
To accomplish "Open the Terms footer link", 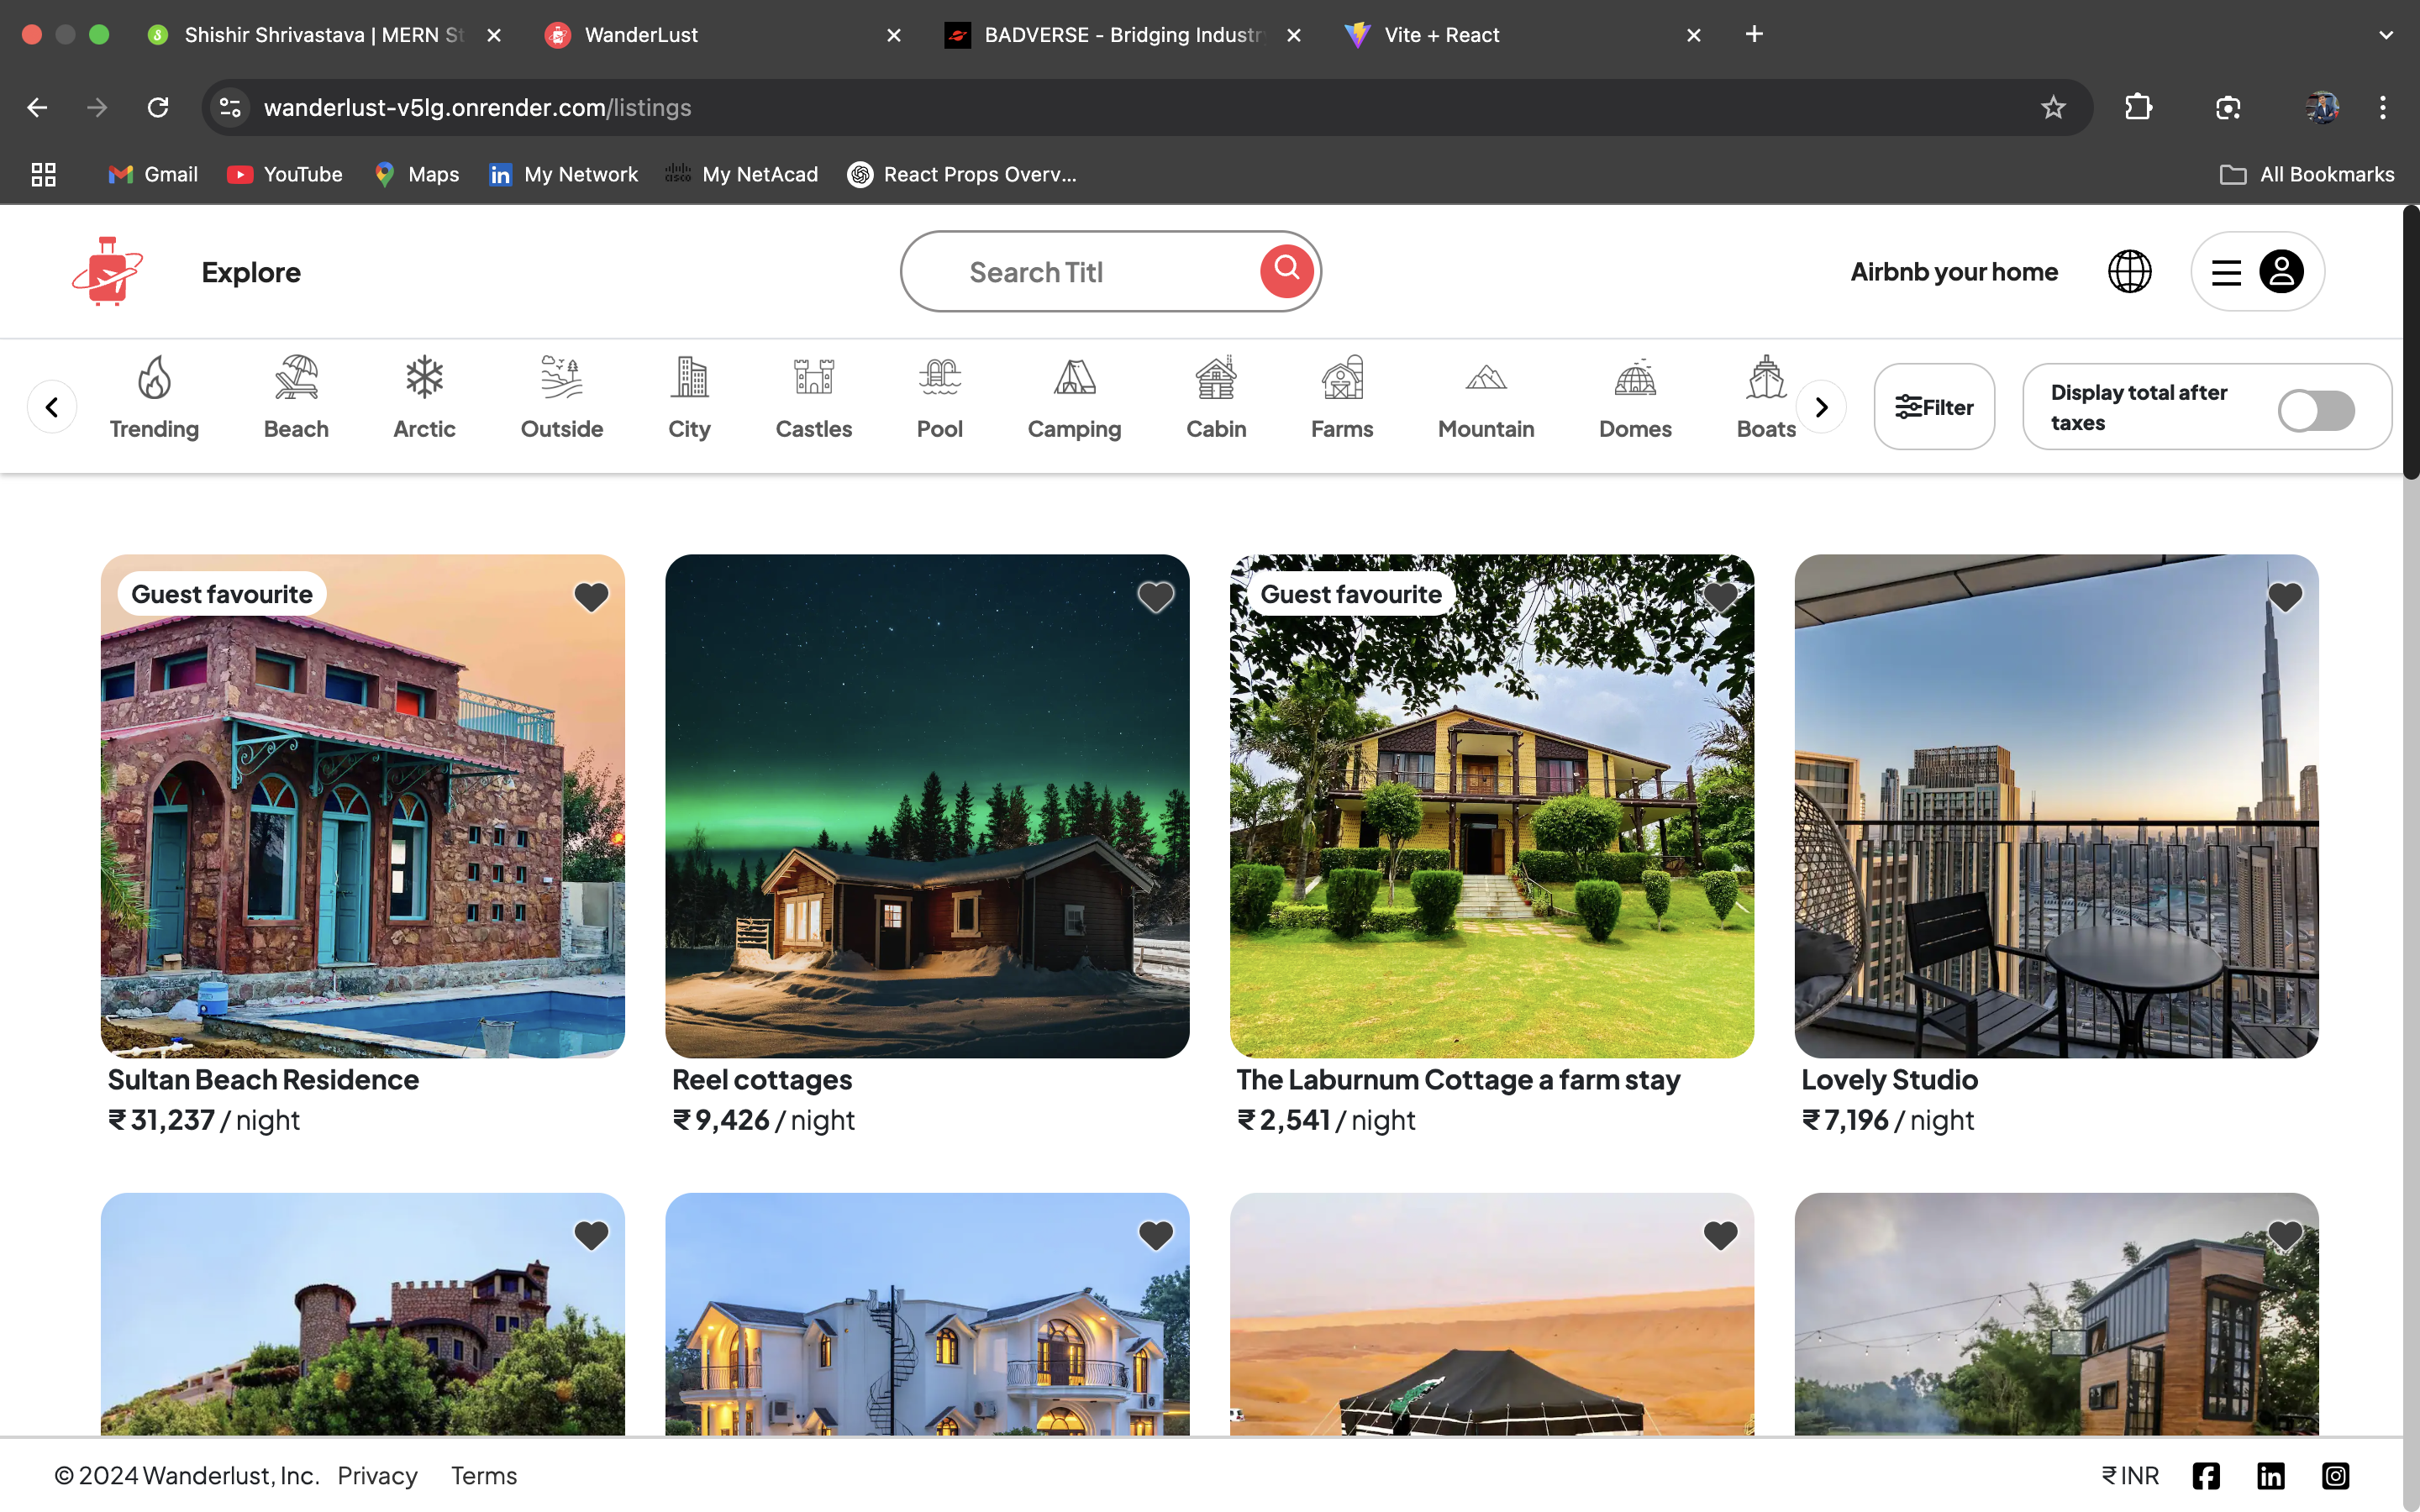I will pos(484,1476).
